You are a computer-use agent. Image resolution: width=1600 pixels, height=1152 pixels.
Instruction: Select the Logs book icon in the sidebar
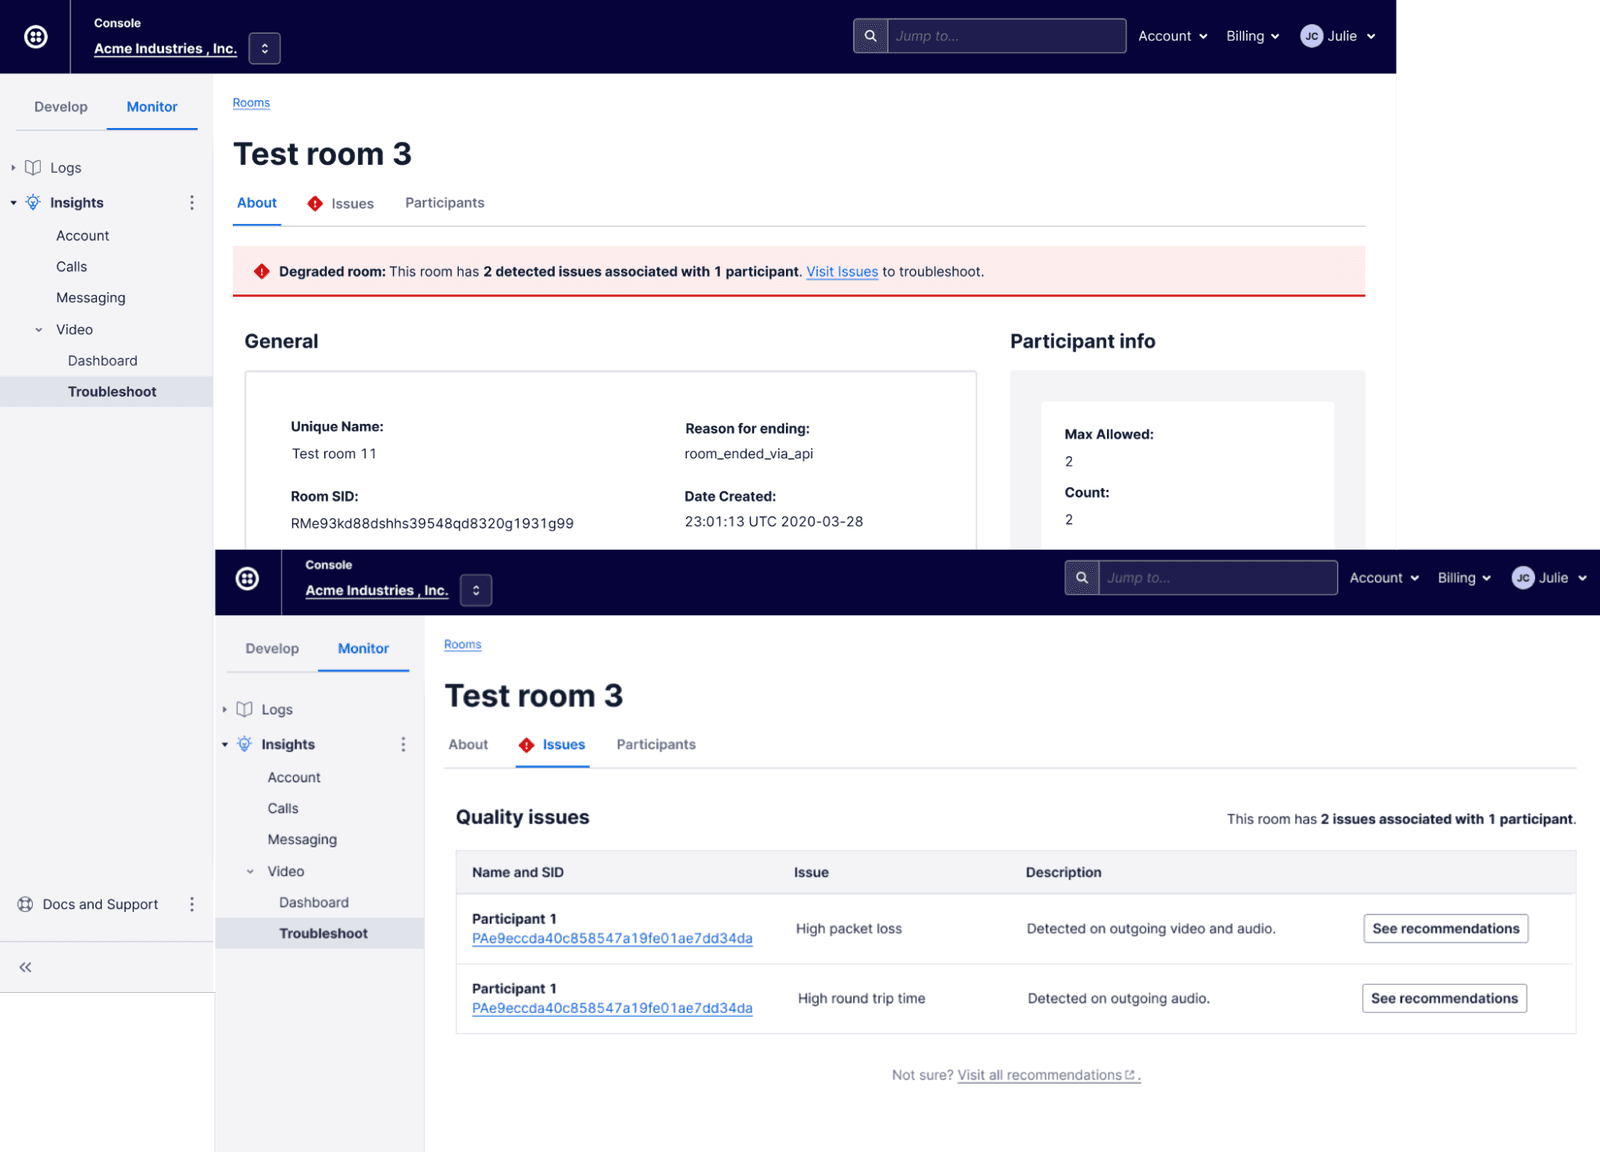pos(35,167)
